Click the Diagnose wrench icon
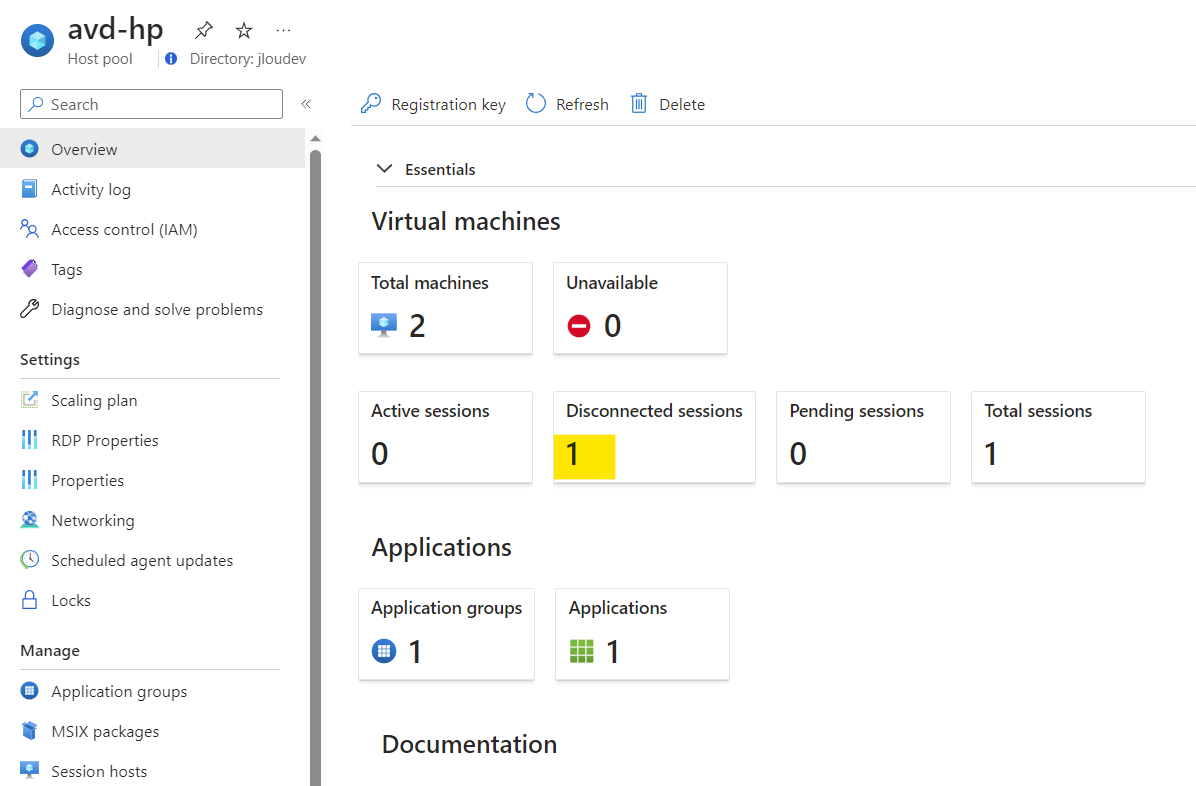This screenshot has width=1196, height=786. (x=30, y=309)
